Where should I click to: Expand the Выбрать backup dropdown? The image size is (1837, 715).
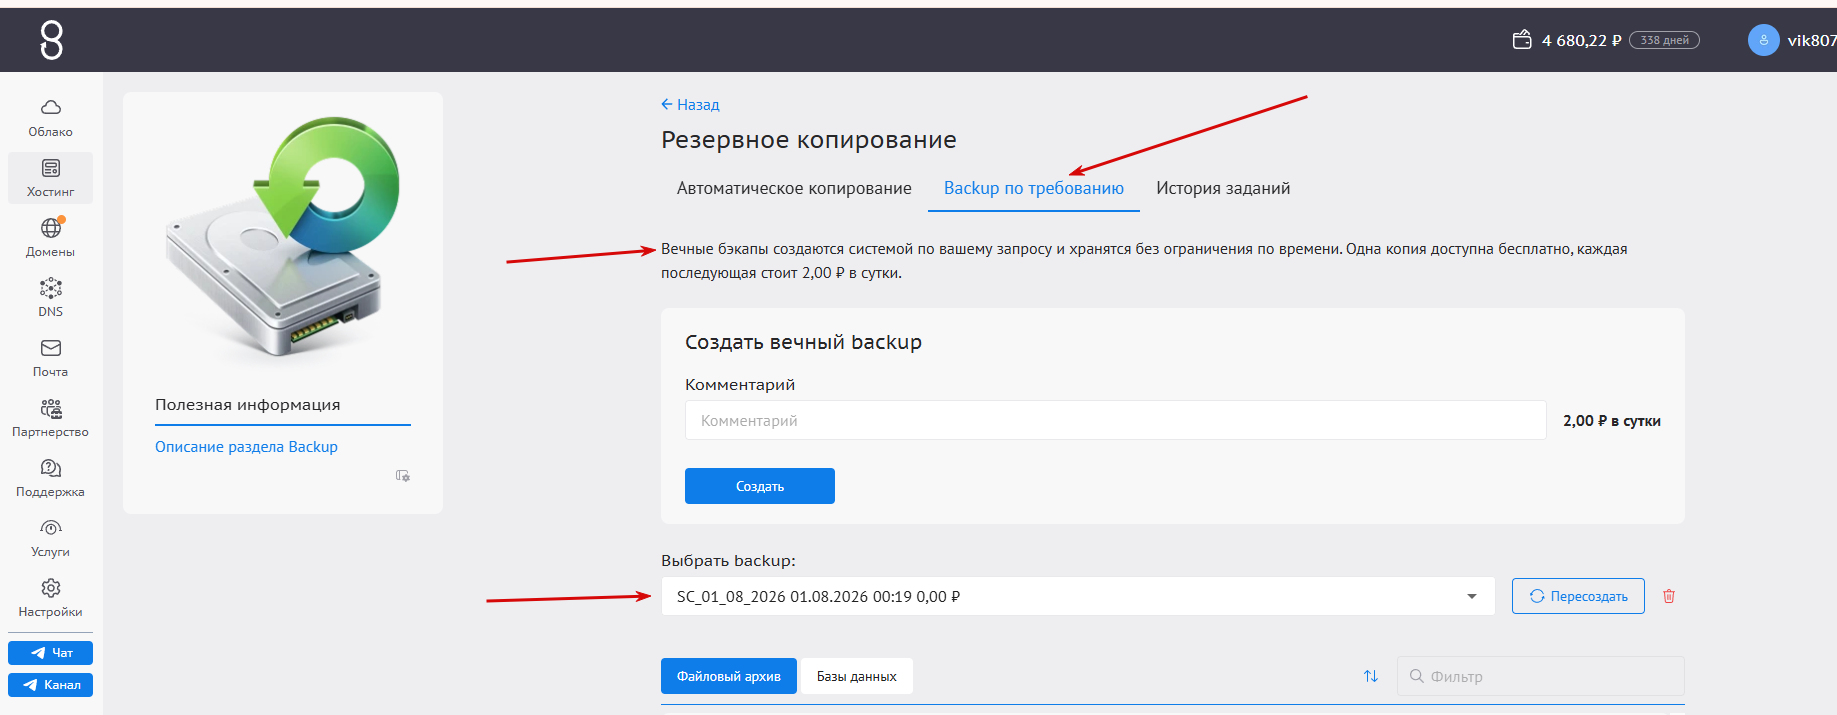[x=1078, y=596]
